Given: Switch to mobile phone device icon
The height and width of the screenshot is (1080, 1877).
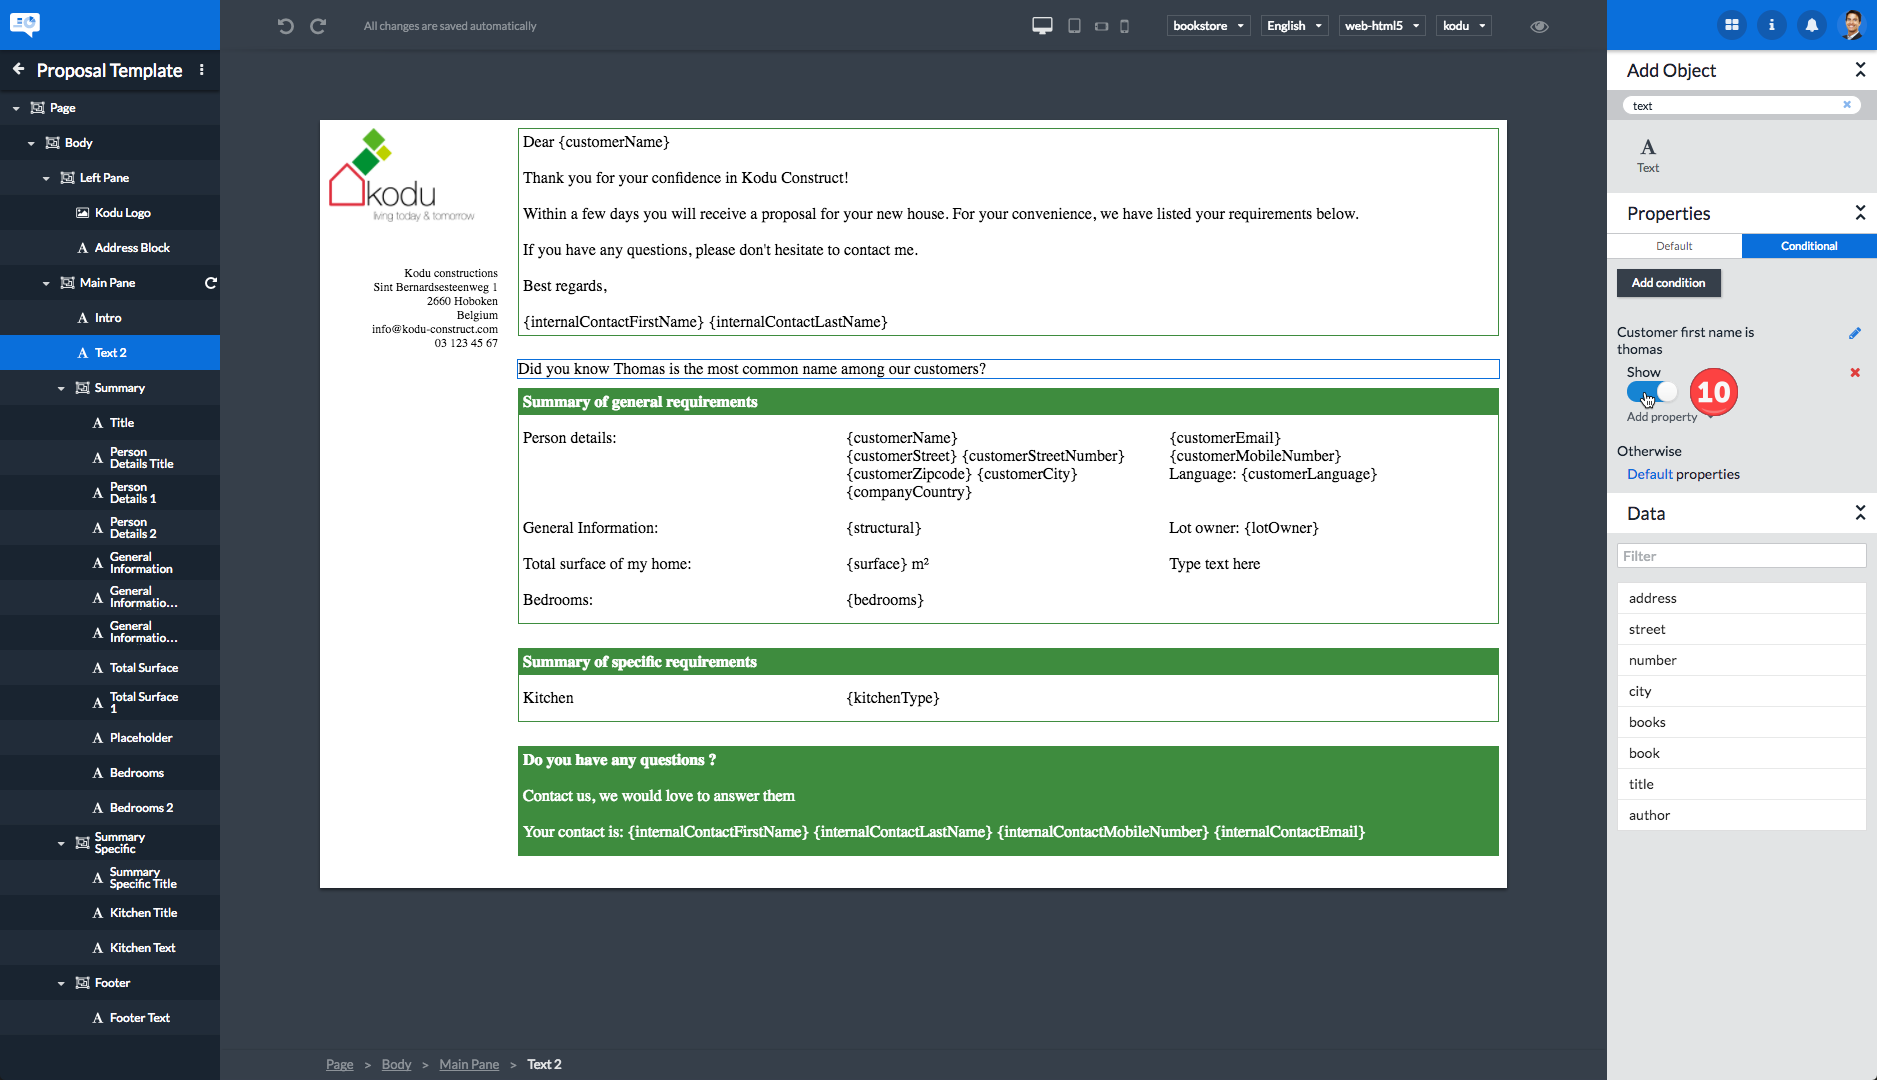Looking at the screenshot, I should [1124, 26].
